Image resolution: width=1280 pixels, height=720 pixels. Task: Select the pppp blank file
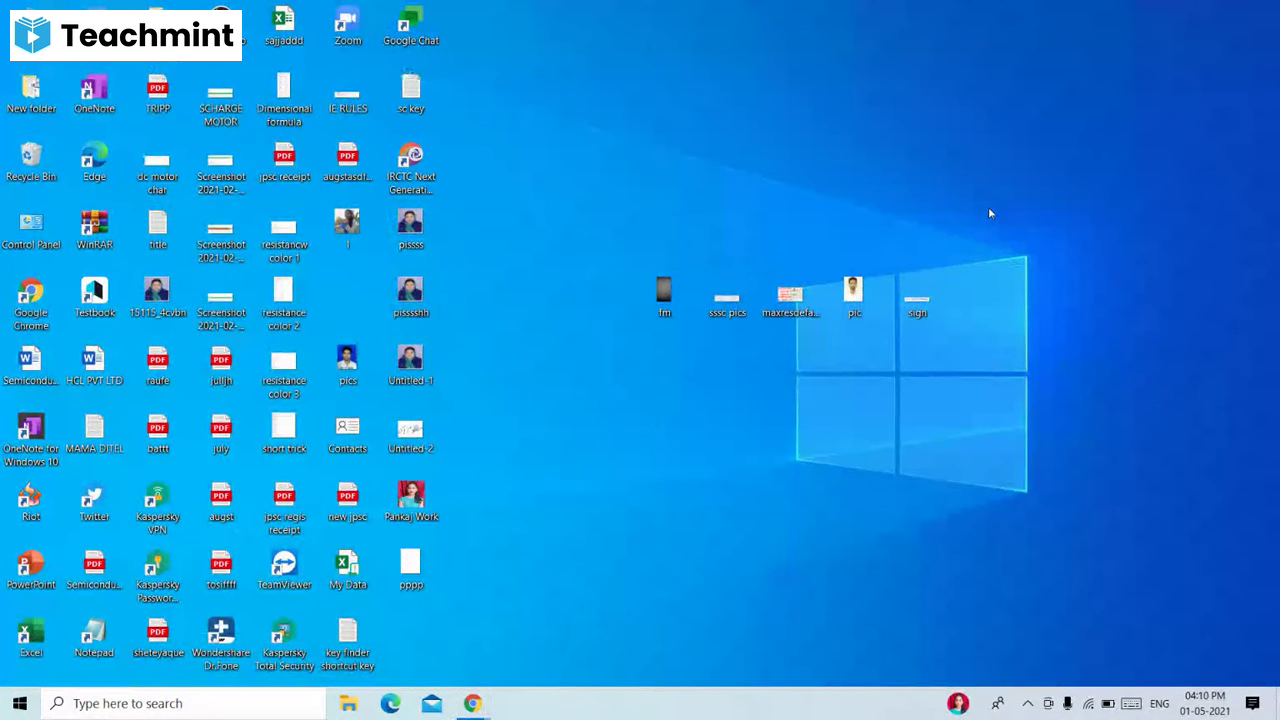click(x=411, y=570)
